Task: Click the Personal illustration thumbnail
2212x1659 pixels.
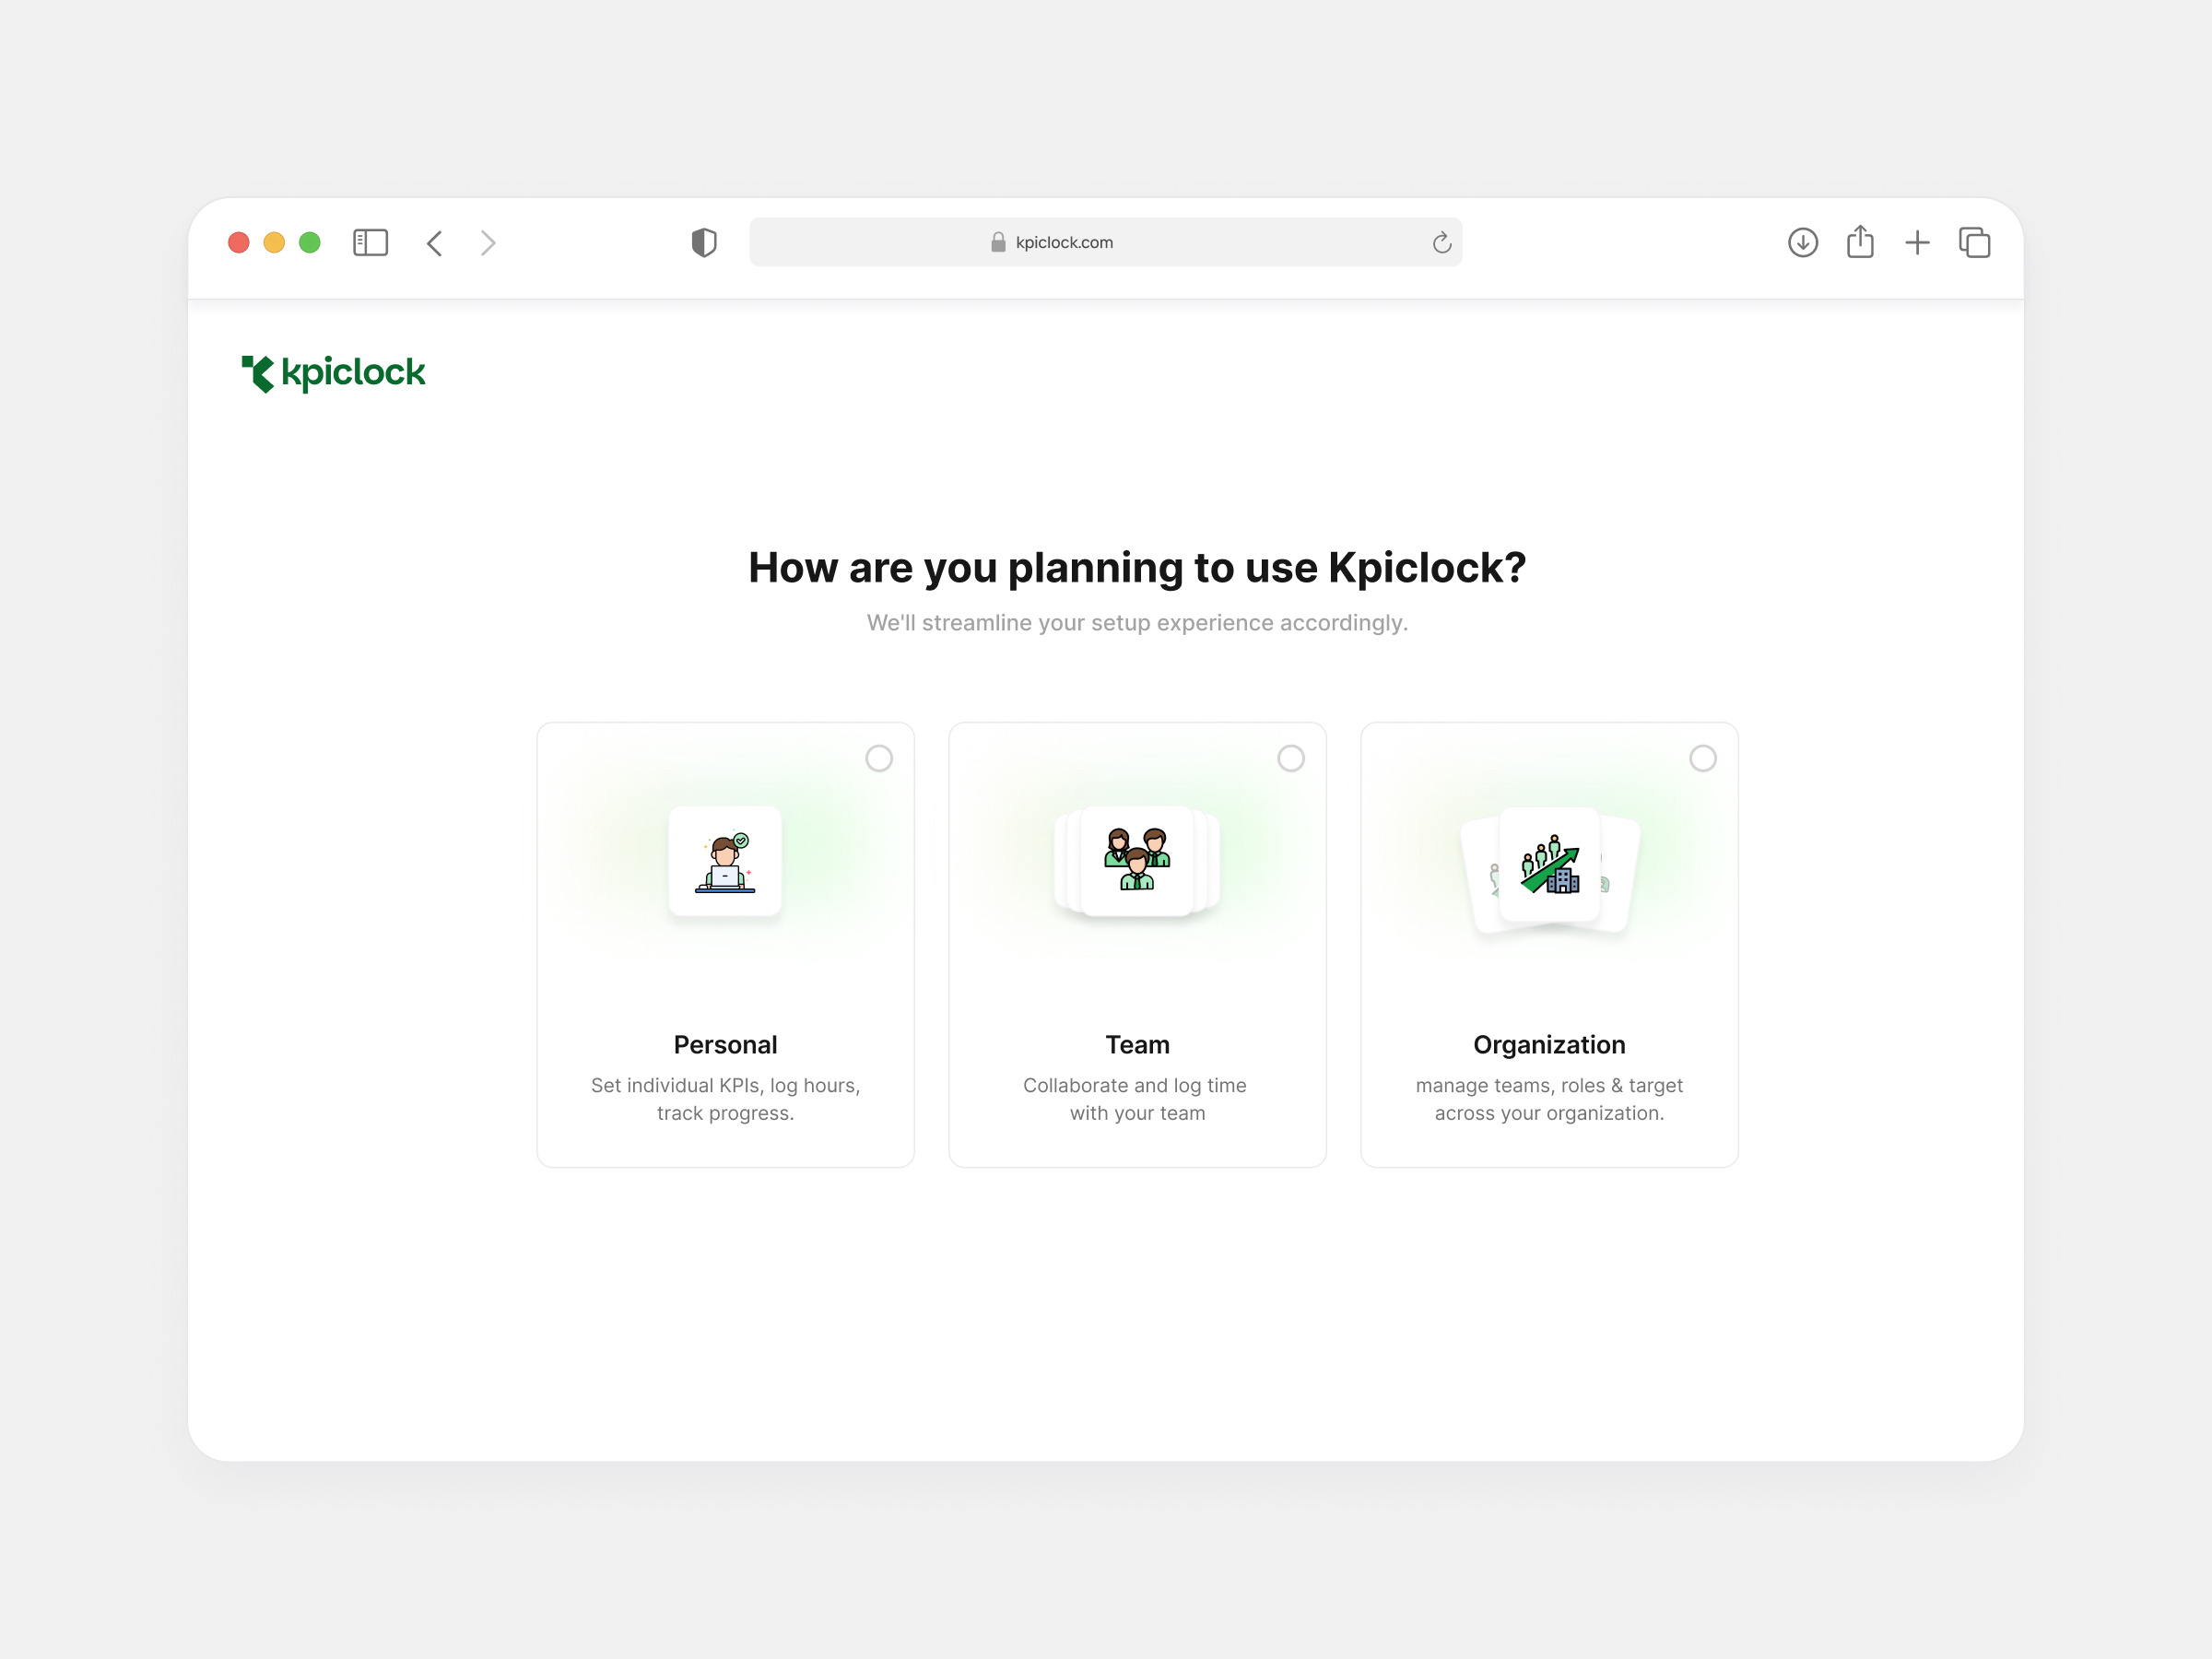Action: point(725,860)
